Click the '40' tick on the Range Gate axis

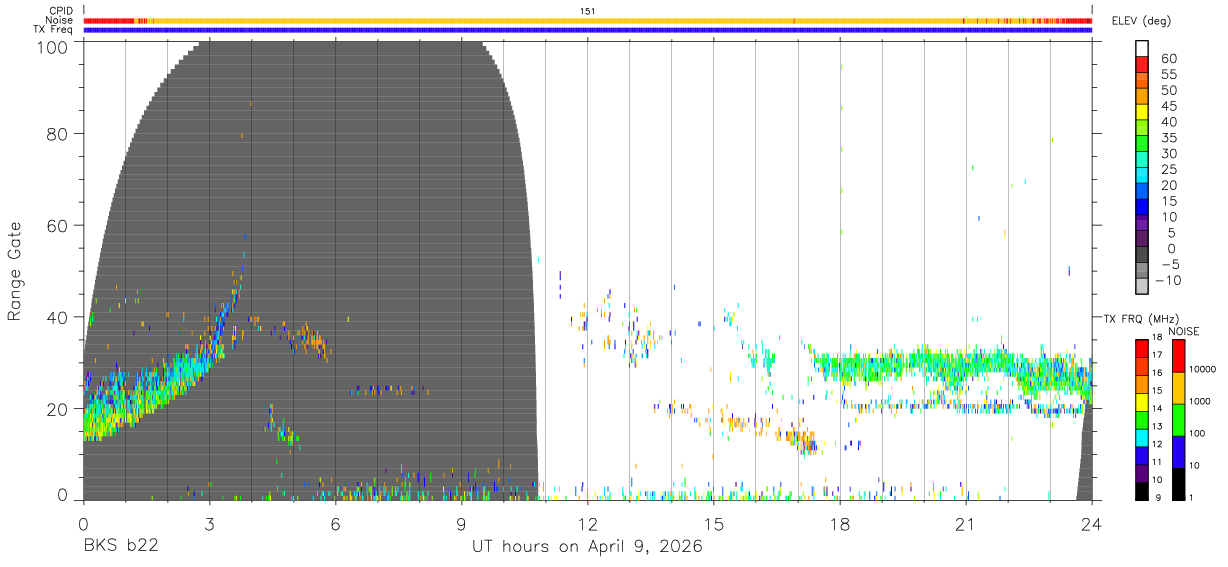[57, 317]
